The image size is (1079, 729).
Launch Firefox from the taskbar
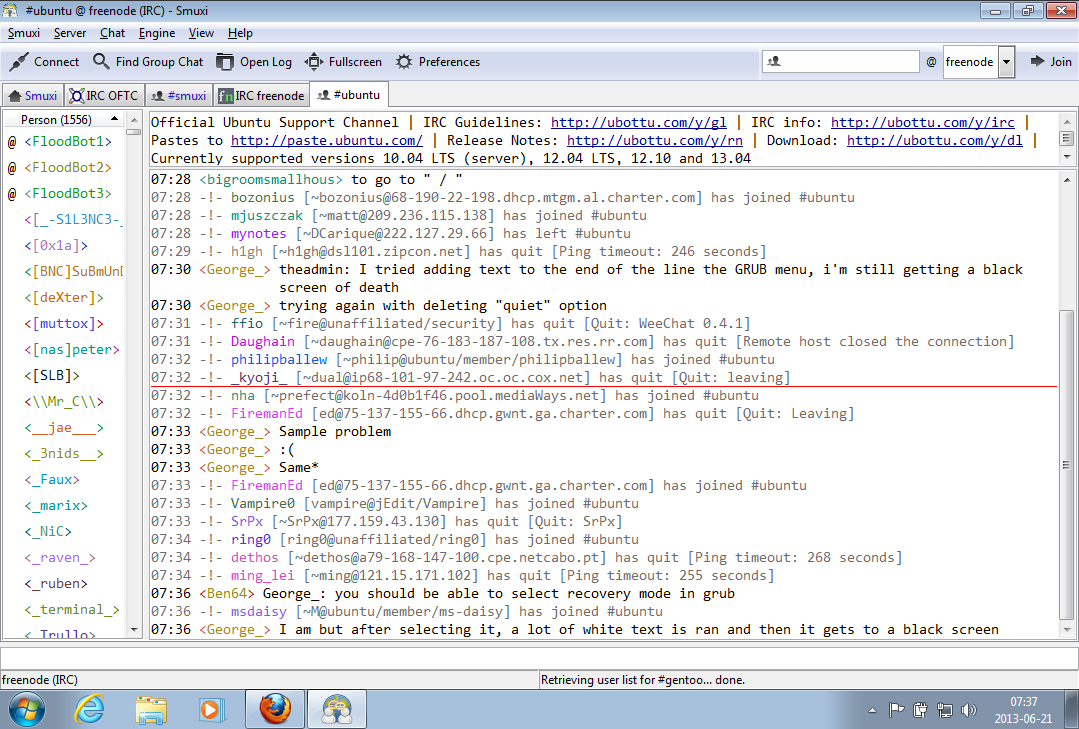click(275, 709)
